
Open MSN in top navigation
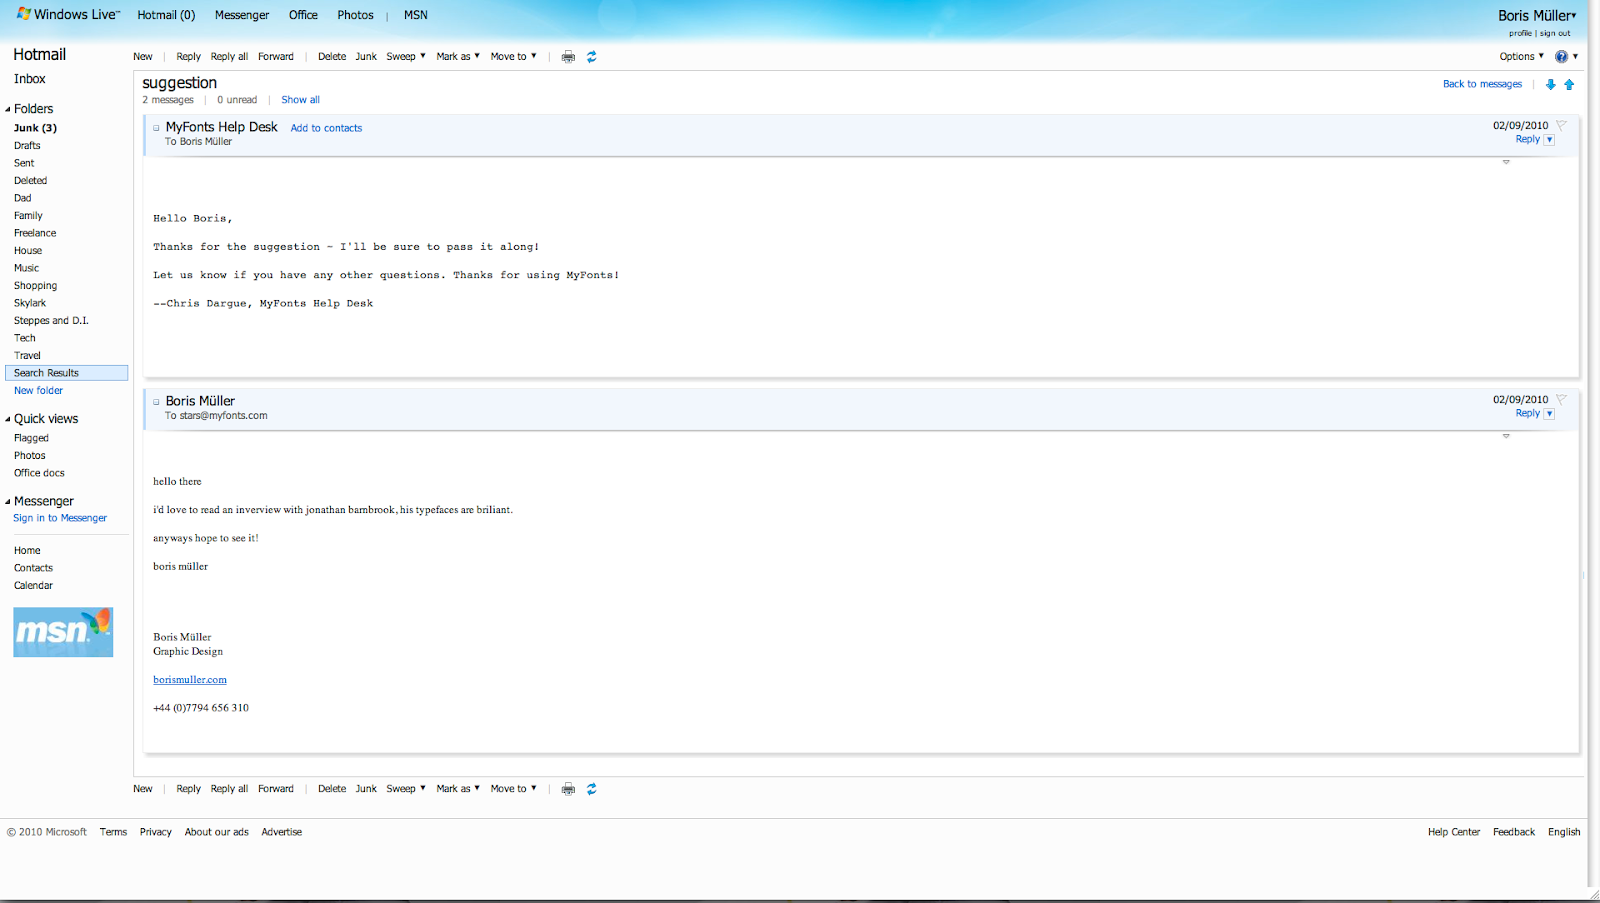point(416,15)
